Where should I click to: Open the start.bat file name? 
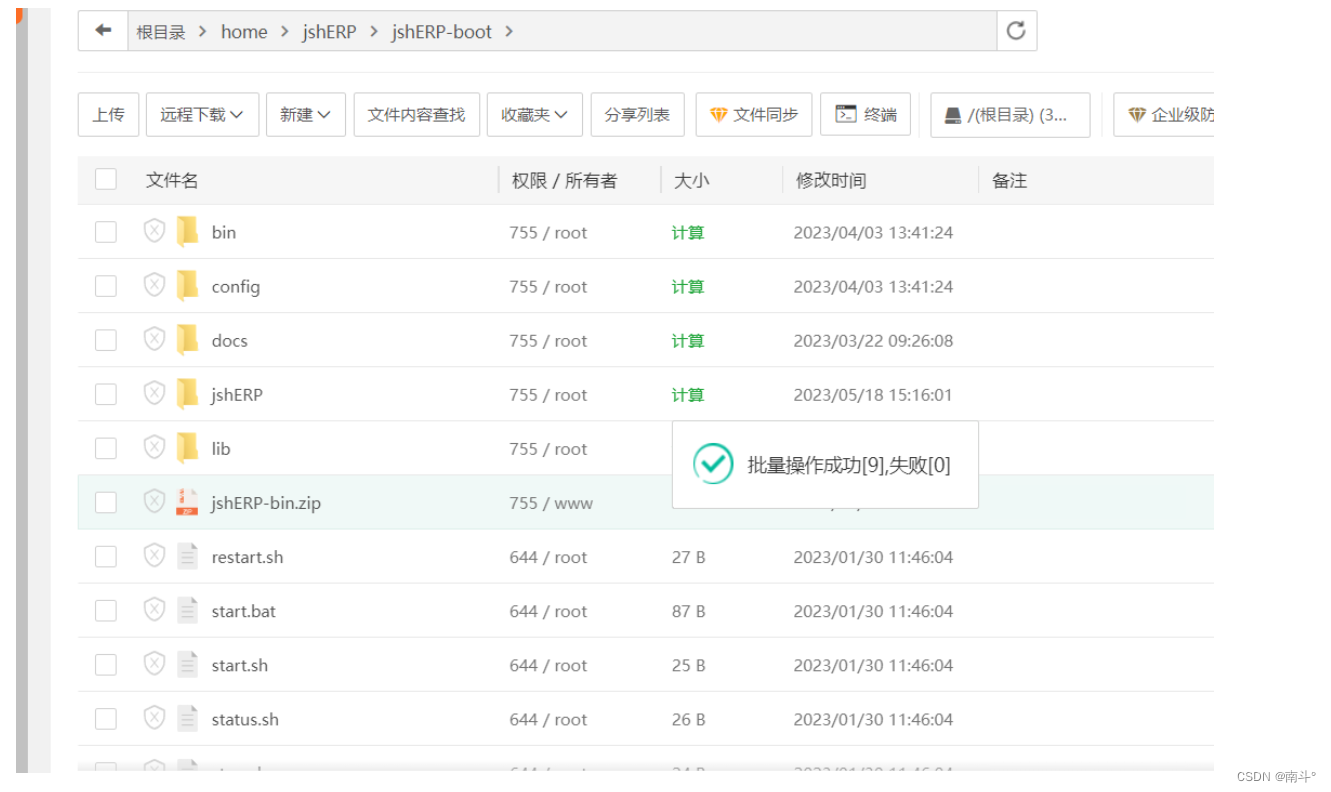click(243, 611)
